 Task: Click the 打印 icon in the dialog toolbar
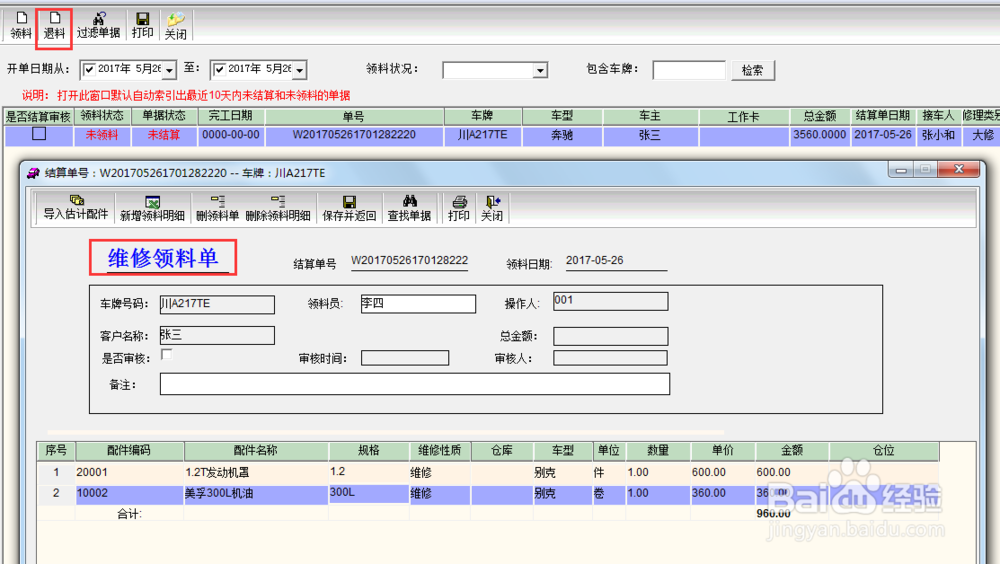click(x=459, y=208)
